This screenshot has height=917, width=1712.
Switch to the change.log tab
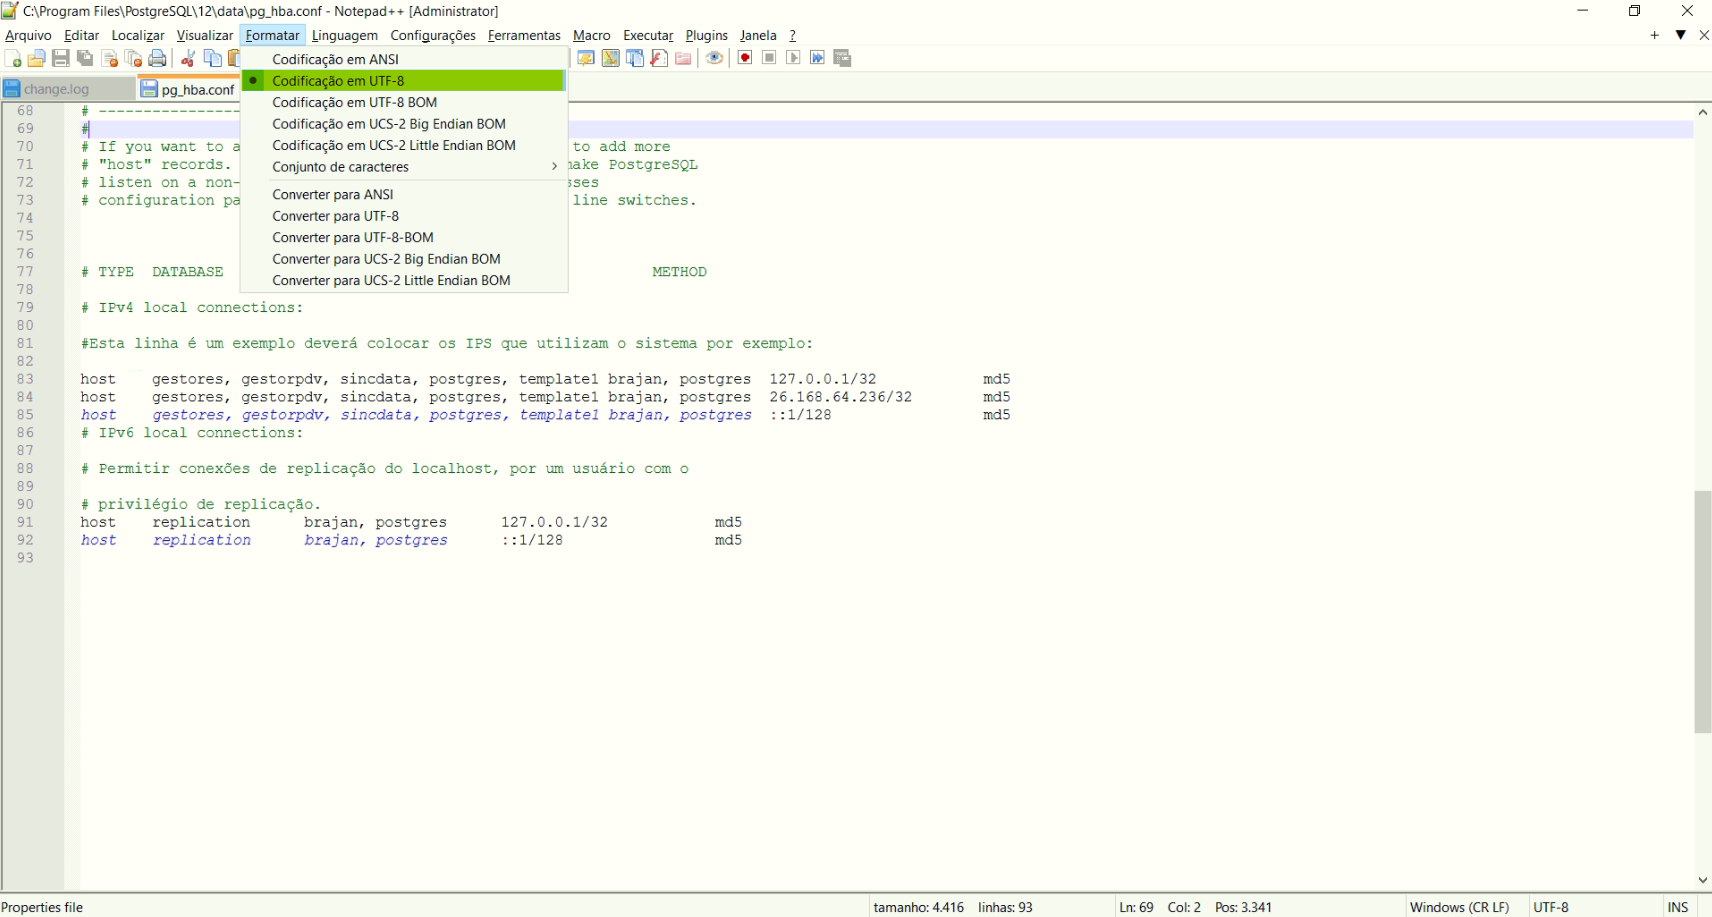56,89
